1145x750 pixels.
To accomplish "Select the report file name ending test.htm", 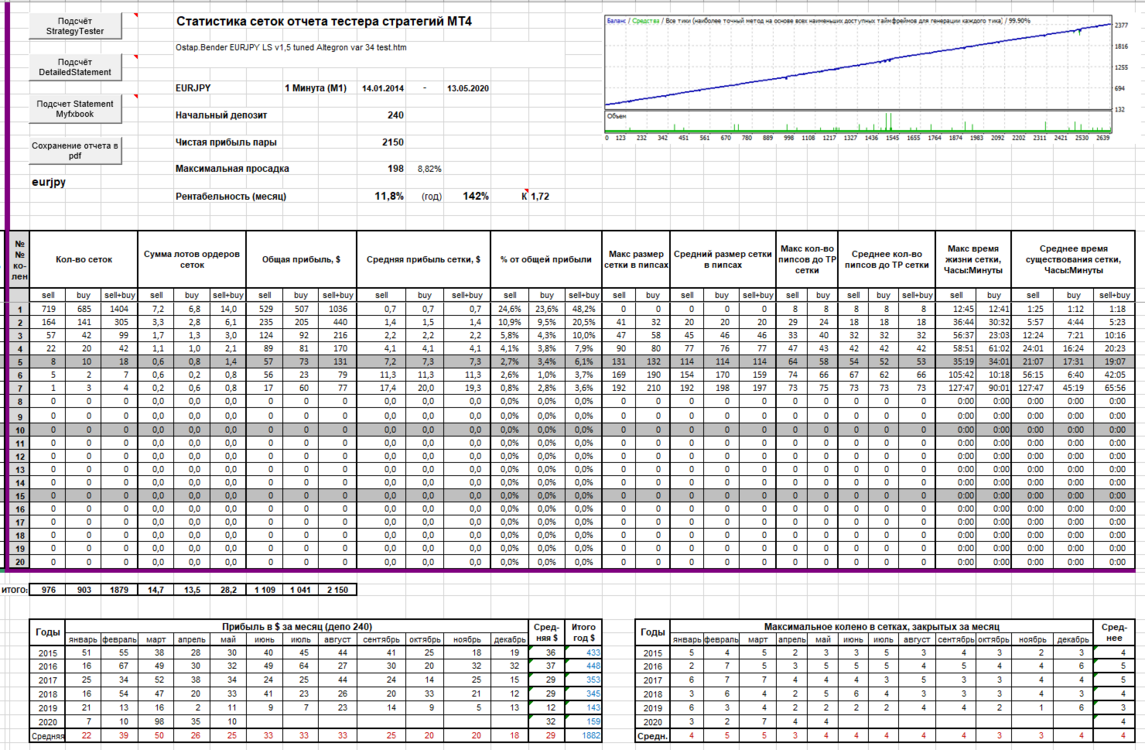I will [x=291, y=47].
